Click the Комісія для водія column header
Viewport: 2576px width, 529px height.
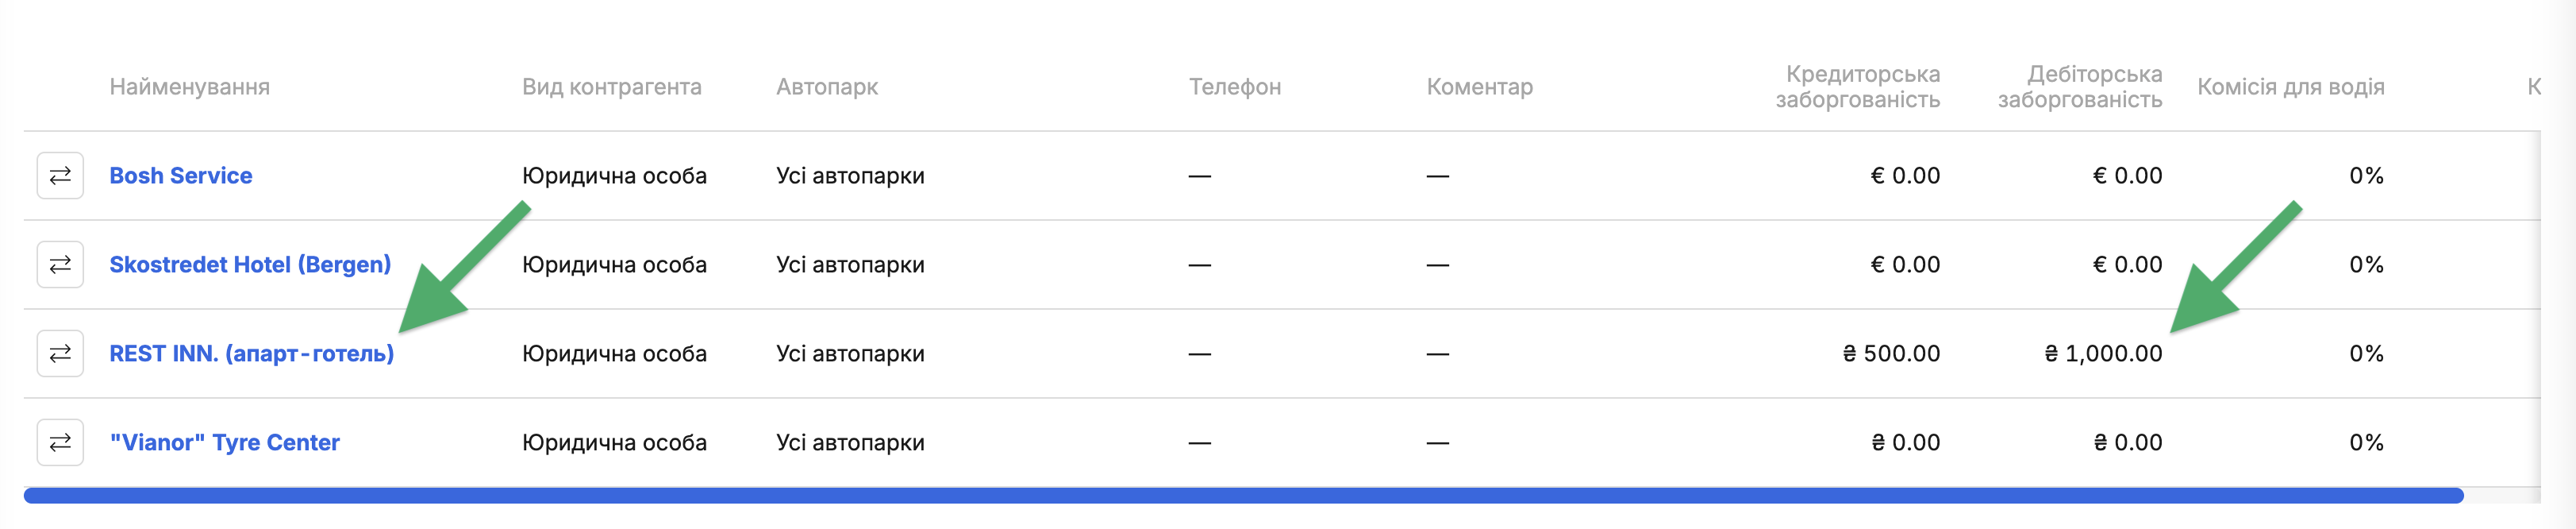(2291, 87)
